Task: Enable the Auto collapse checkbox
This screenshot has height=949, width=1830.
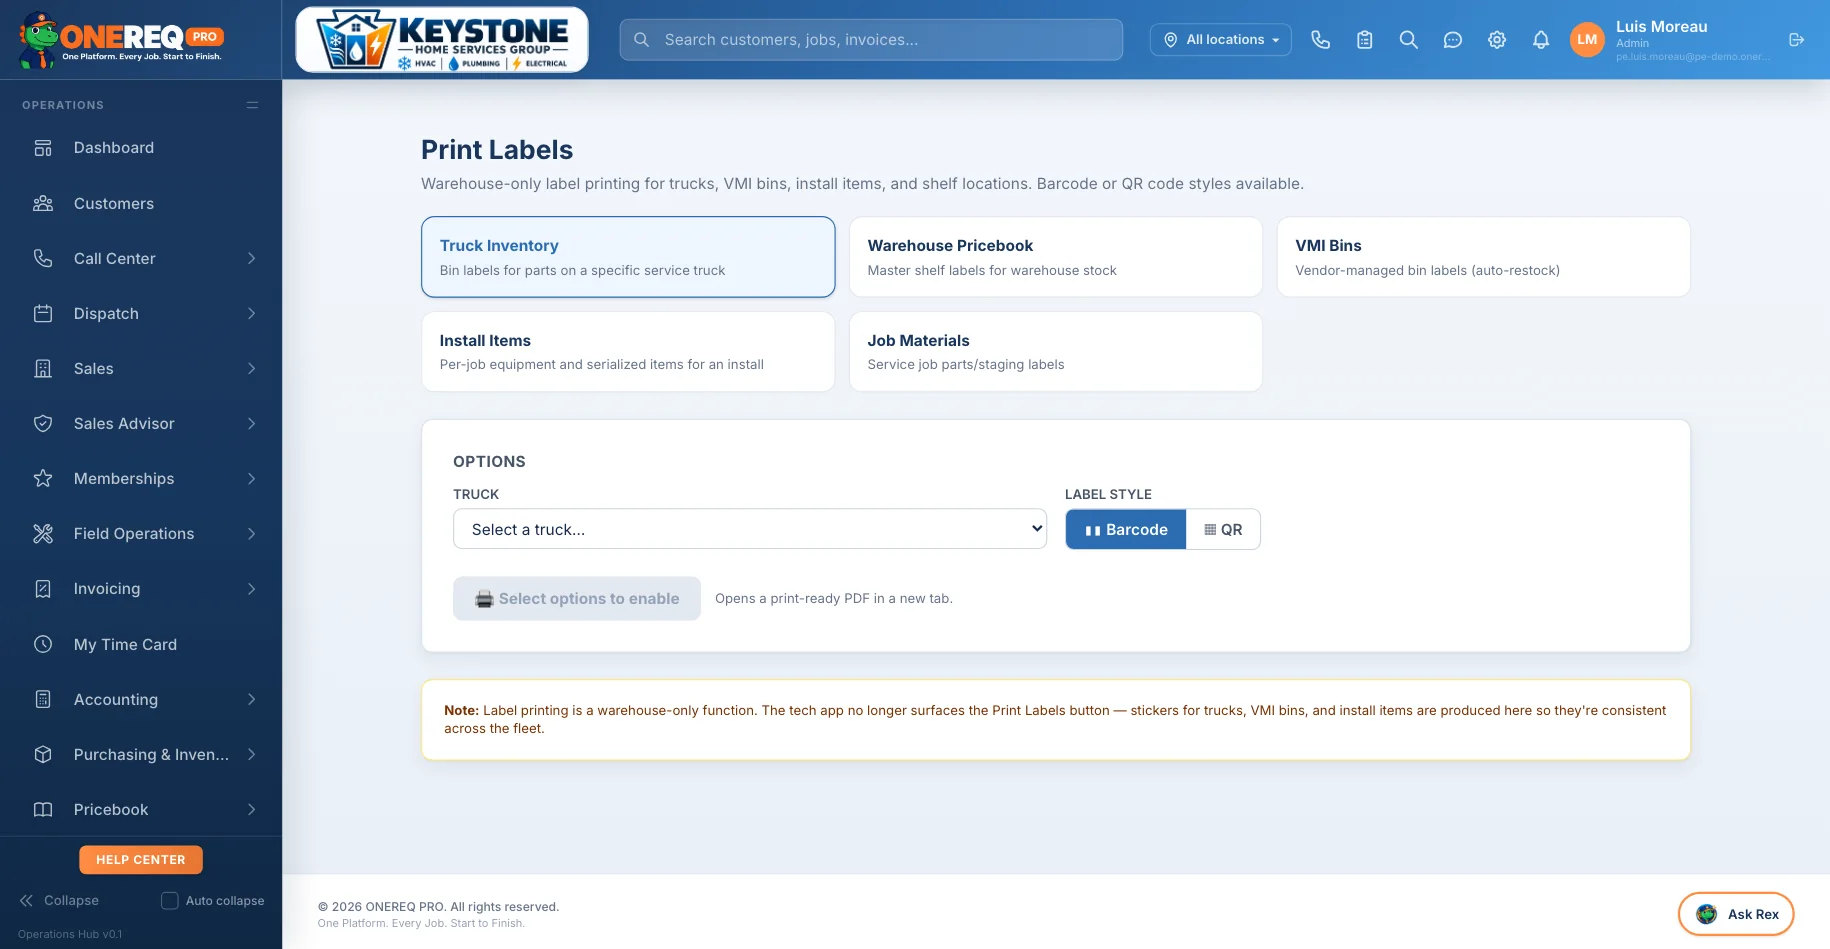Action: click(170, 900)
